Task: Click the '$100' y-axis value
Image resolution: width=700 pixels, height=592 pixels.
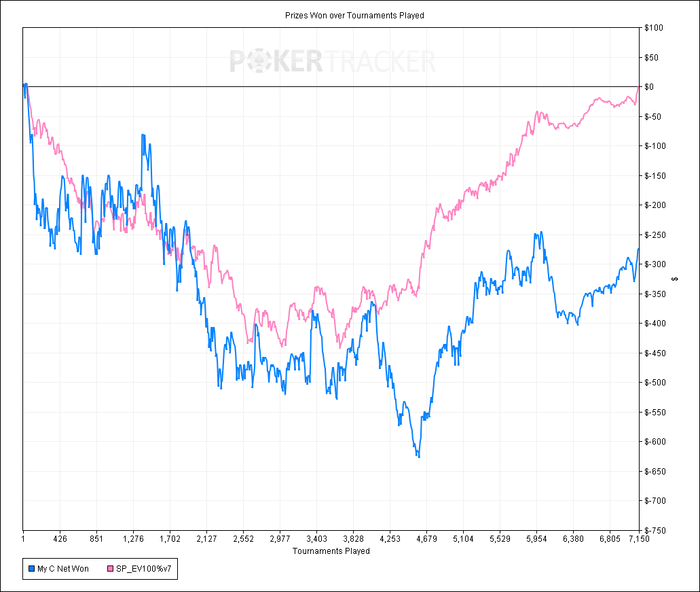Action: tap(654, 28)
